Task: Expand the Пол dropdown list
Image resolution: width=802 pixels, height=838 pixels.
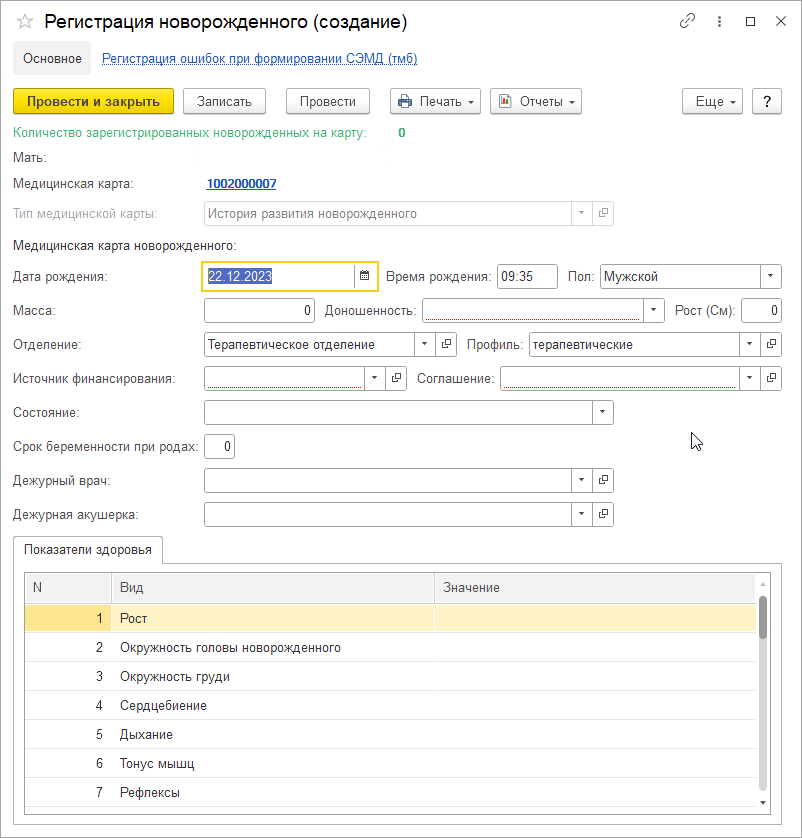Action: point(771,276)
